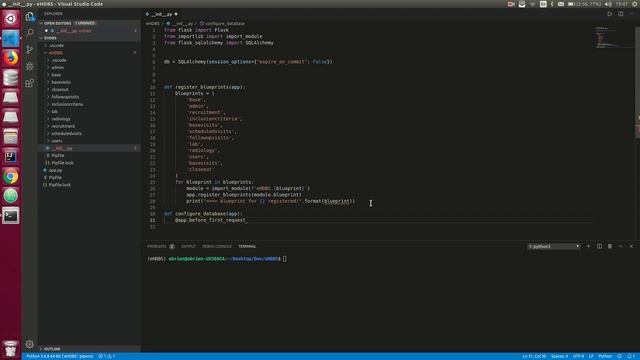Viewport: 640px width, 360px height.
Task: Expand the base folder
Action: 56,75
